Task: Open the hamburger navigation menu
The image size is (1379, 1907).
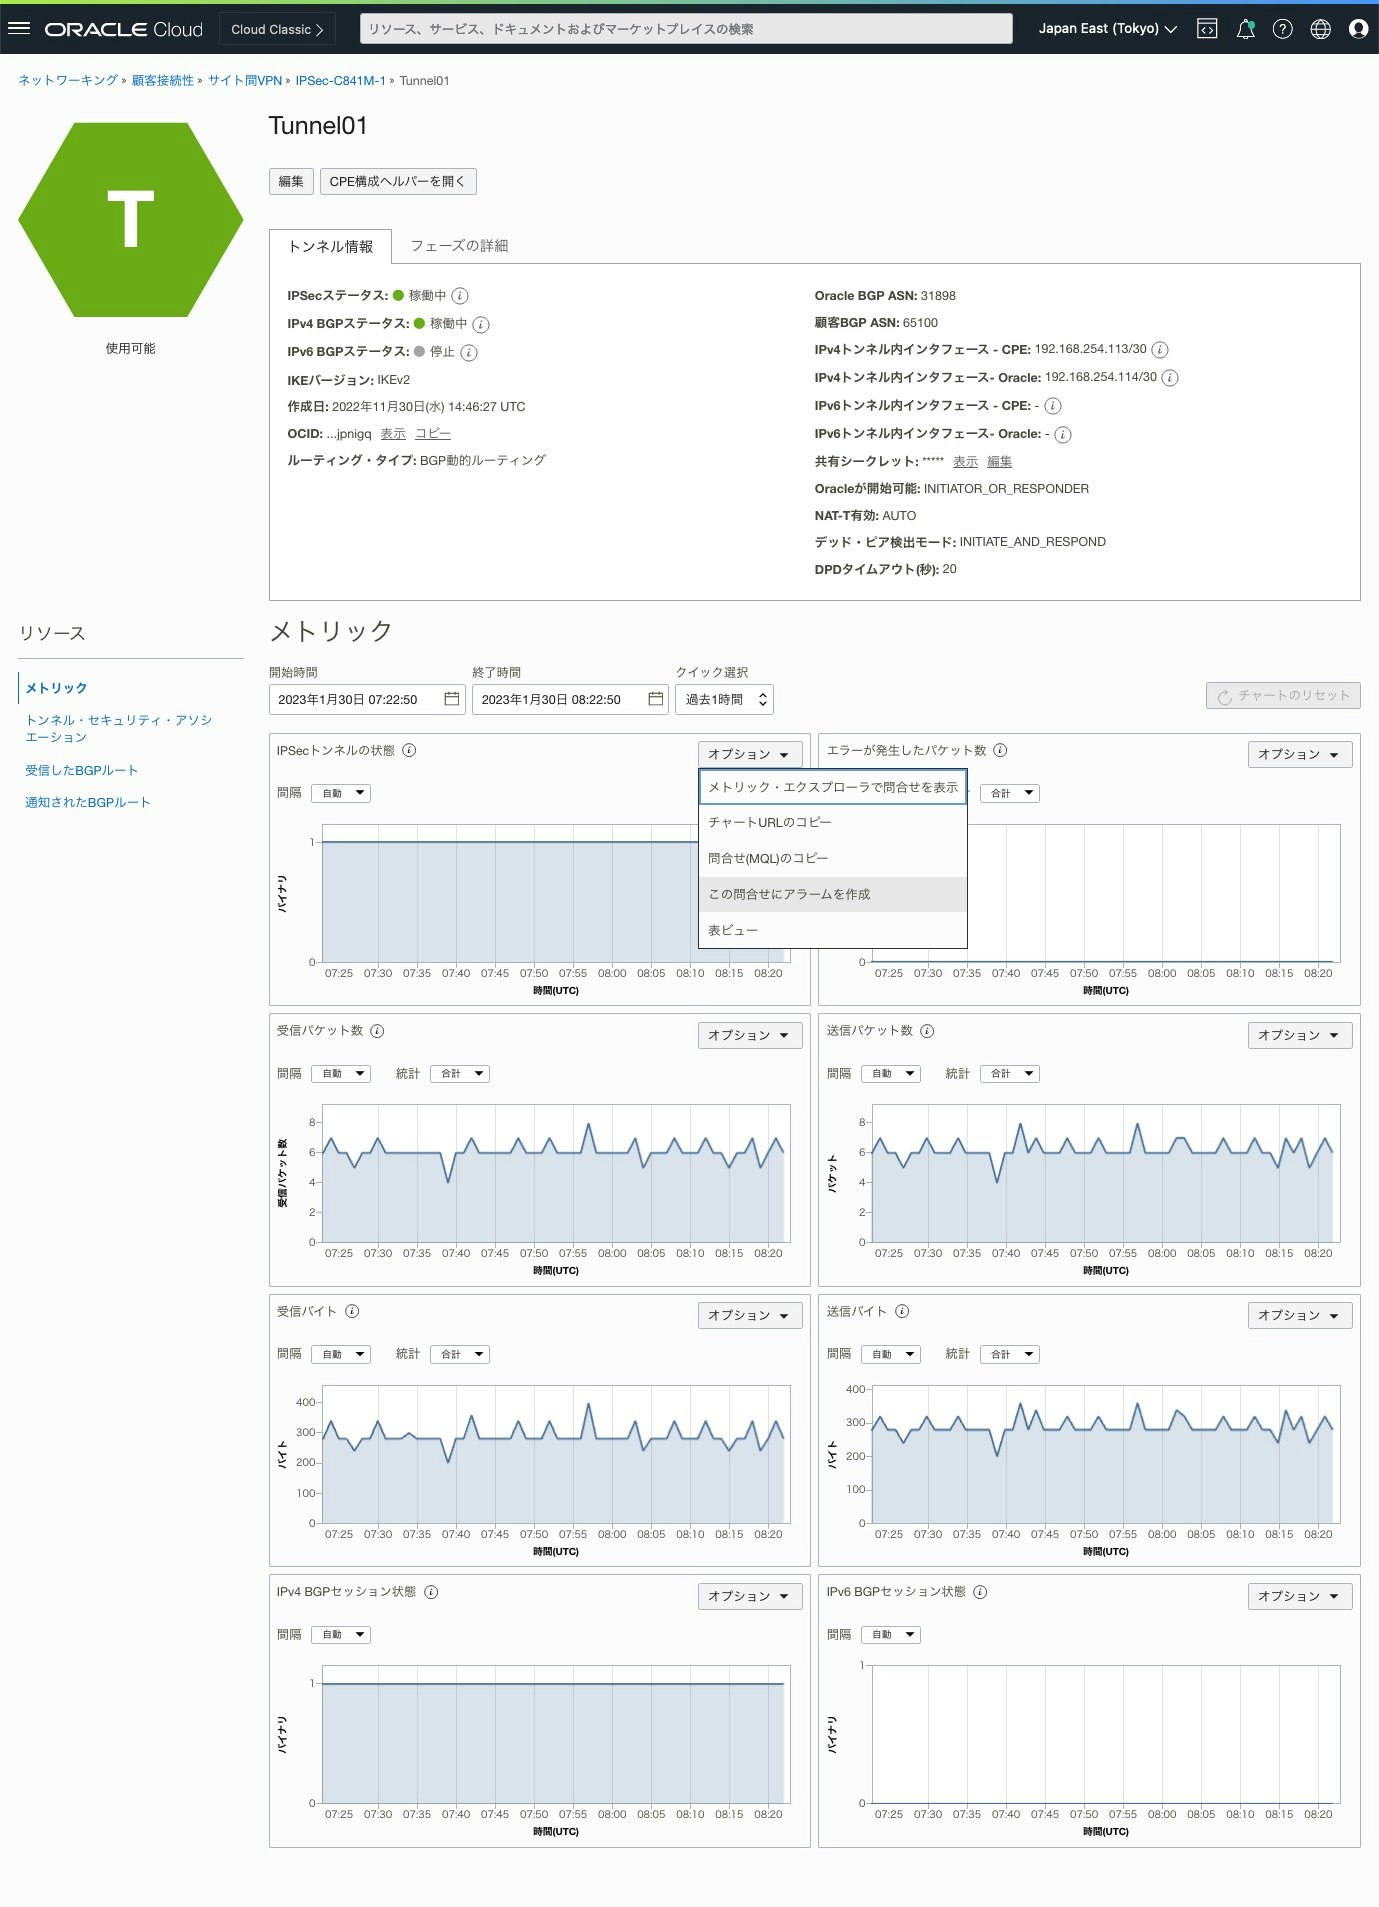Action: [x=19, y=28]
